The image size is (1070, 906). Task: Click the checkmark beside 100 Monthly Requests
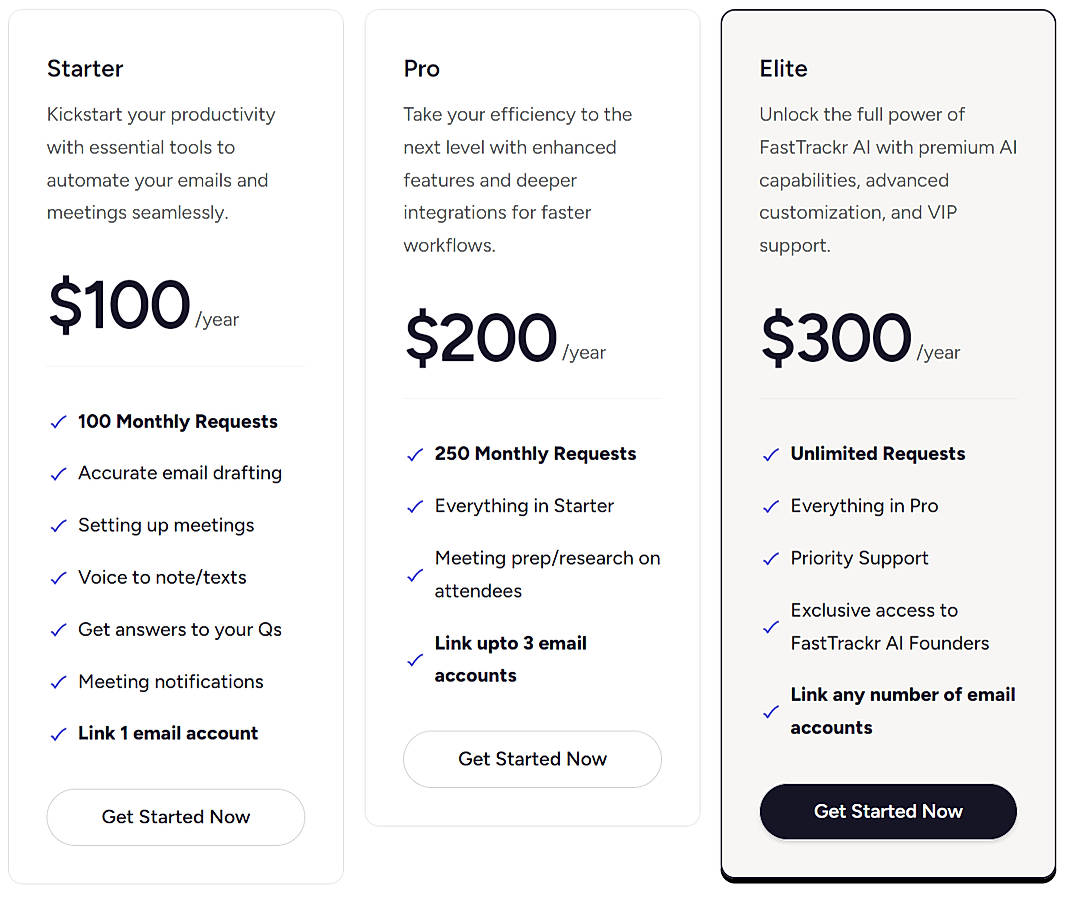[x=58, y=422]
